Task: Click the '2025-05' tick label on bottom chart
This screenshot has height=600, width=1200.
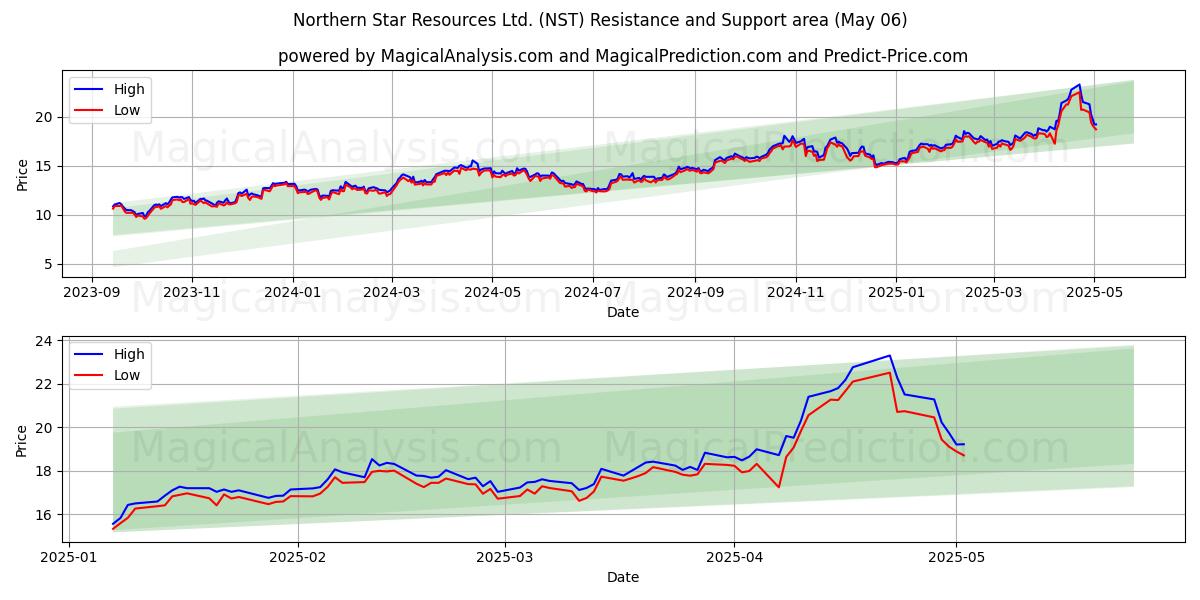Action: coord(956,557)
